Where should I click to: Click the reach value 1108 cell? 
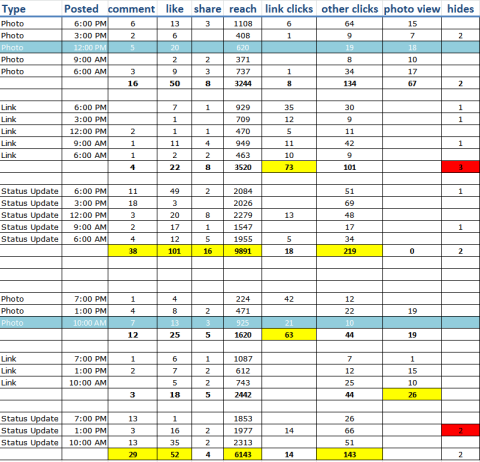click(243, 24)
